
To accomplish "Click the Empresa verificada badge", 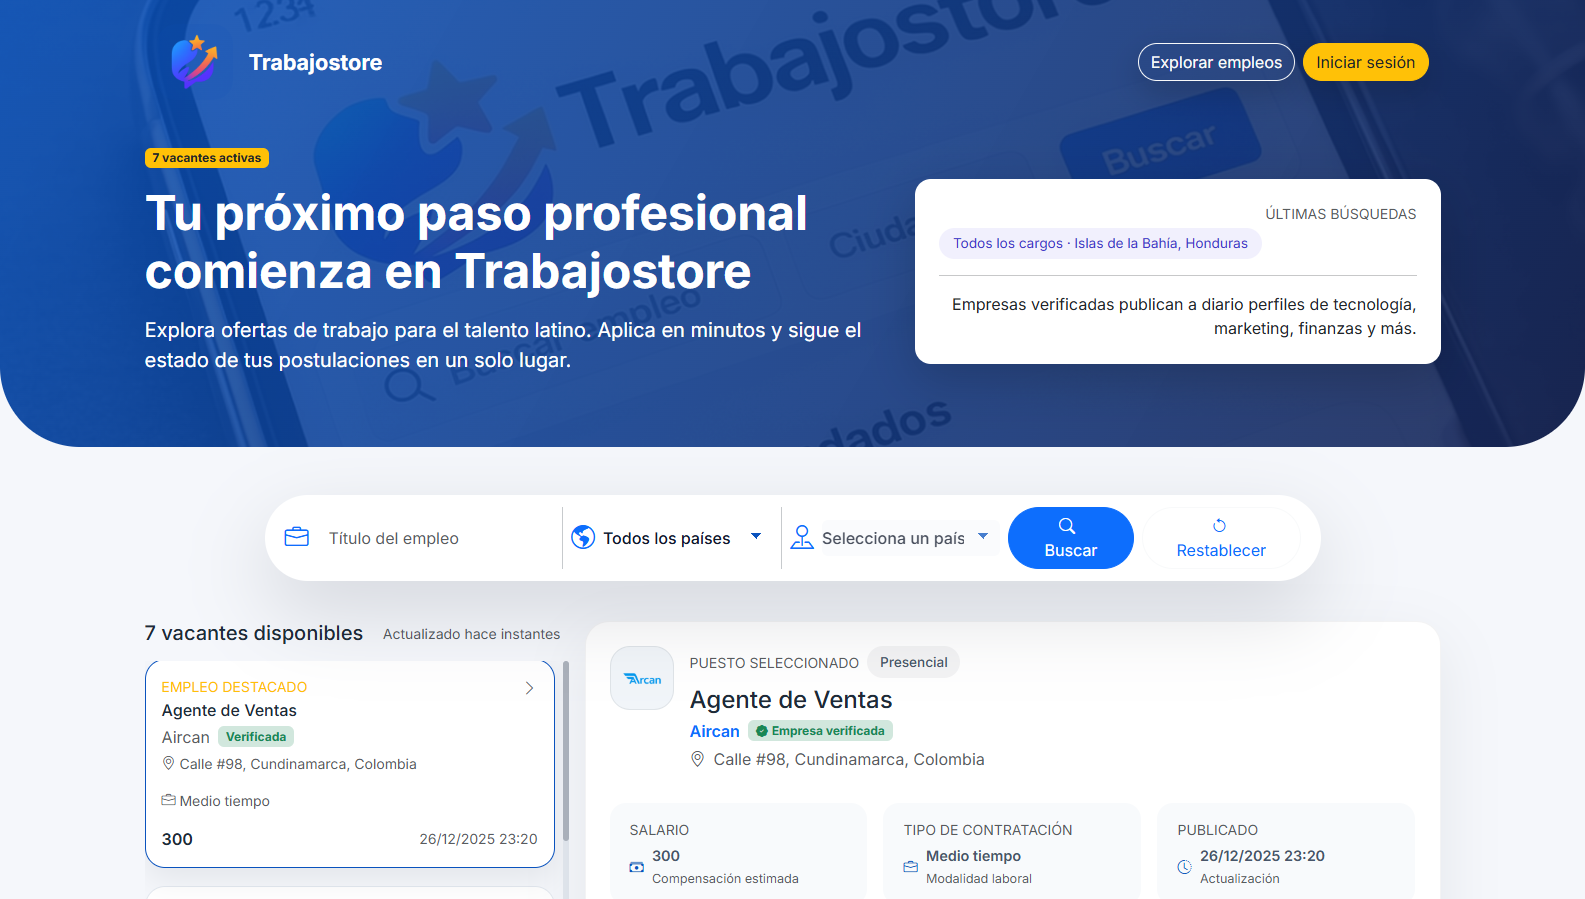I will [820, 731].
